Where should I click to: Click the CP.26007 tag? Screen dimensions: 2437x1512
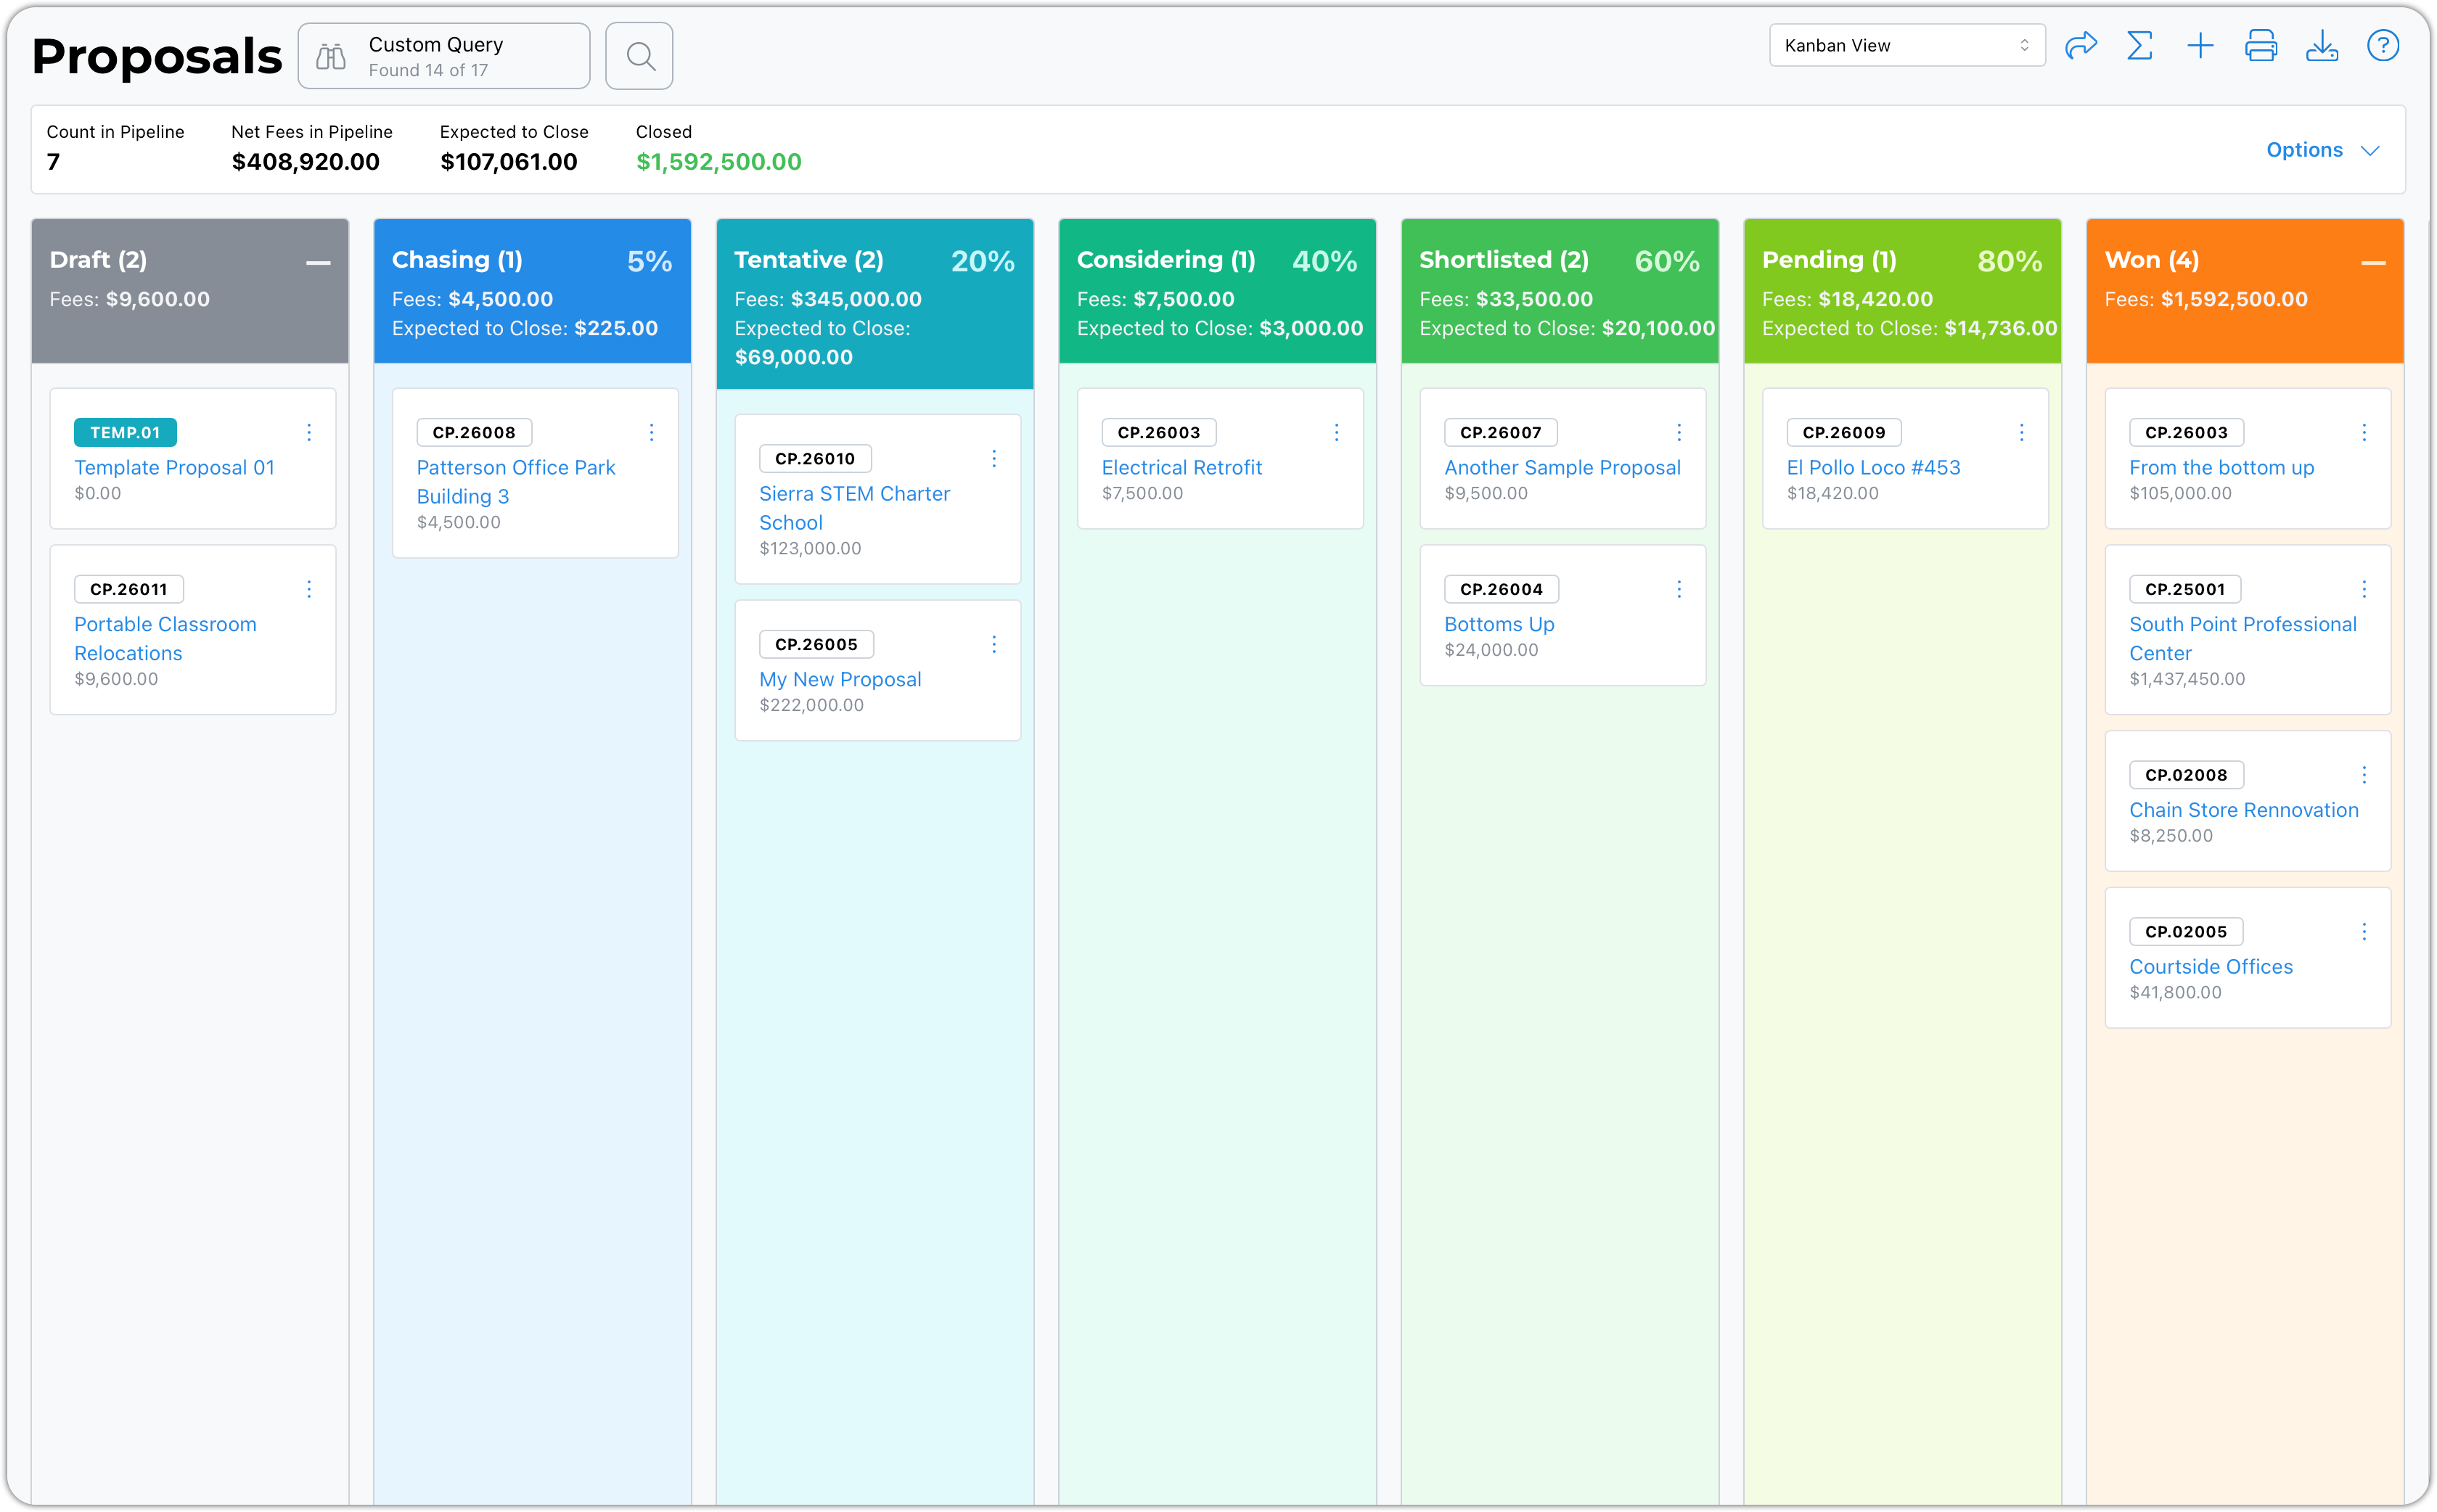(1500, 432)
